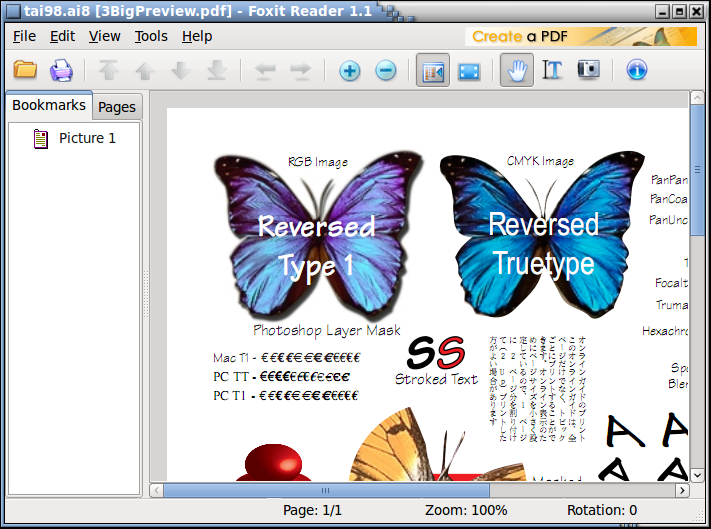
Task: Toggle the navigation panel button
Action: pyautogui.click(x=433, y=71)
